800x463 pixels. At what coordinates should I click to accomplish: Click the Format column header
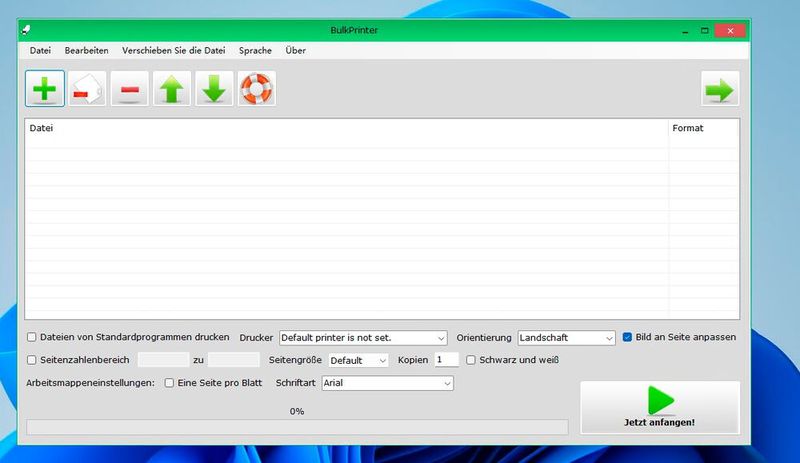click(703, 128)
